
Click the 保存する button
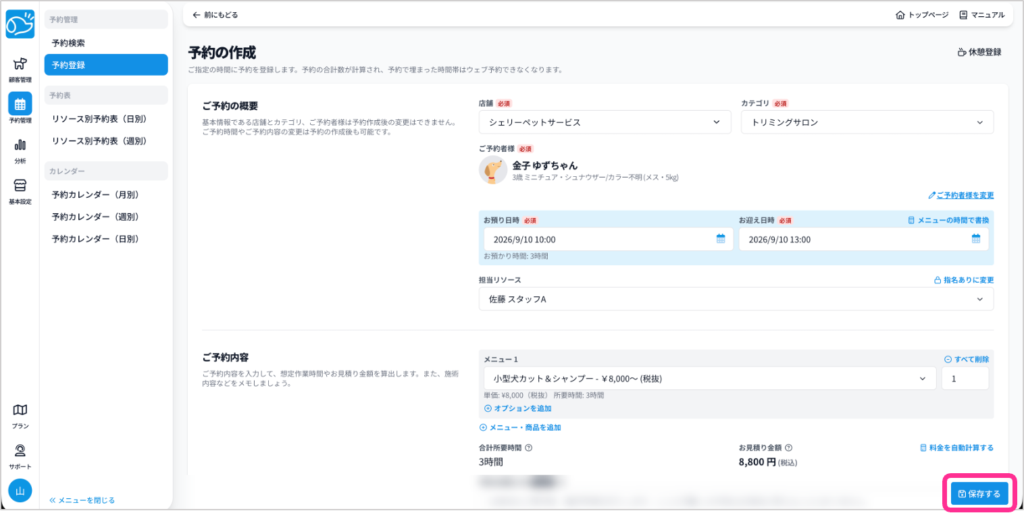click(979, 493)
